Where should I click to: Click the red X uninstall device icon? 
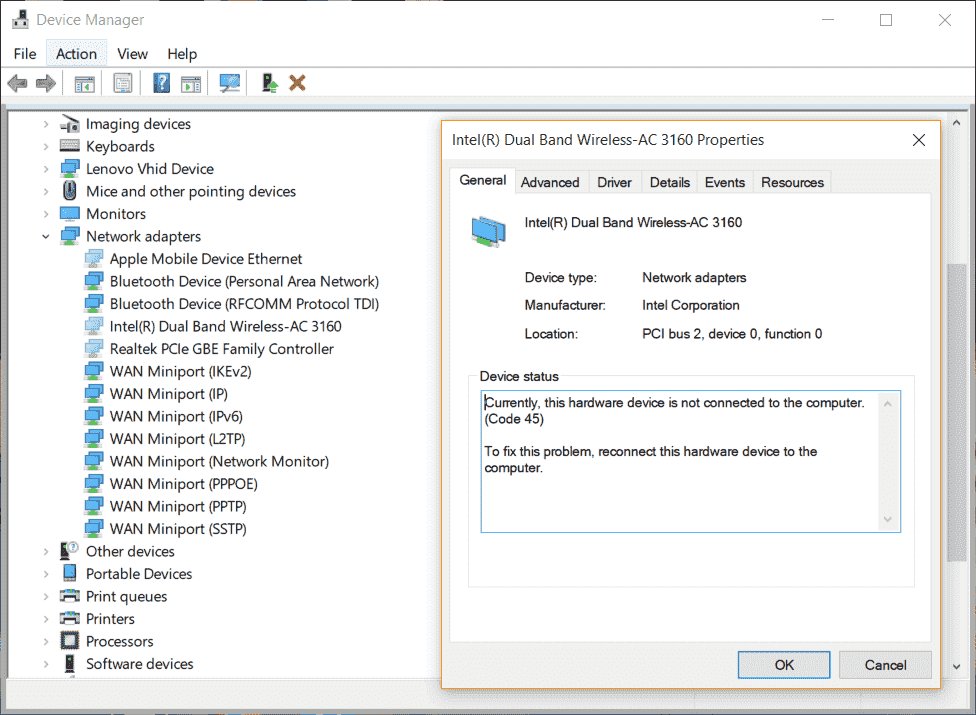click(297, 83)
